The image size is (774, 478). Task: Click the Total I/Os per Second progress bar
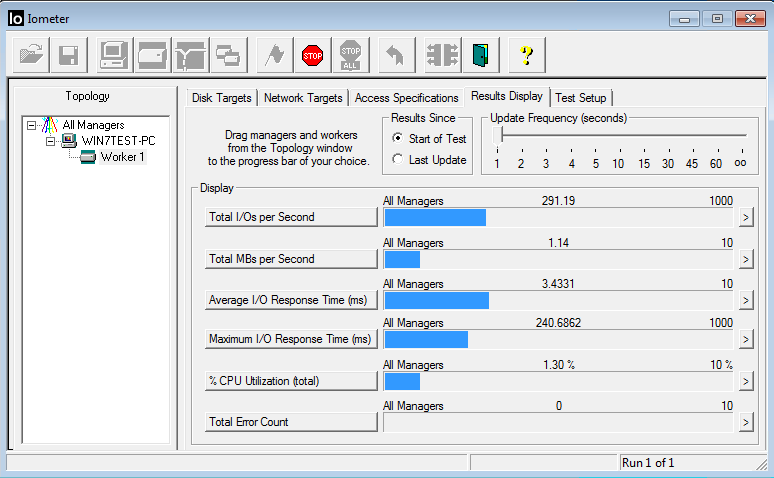click(558, 217)
